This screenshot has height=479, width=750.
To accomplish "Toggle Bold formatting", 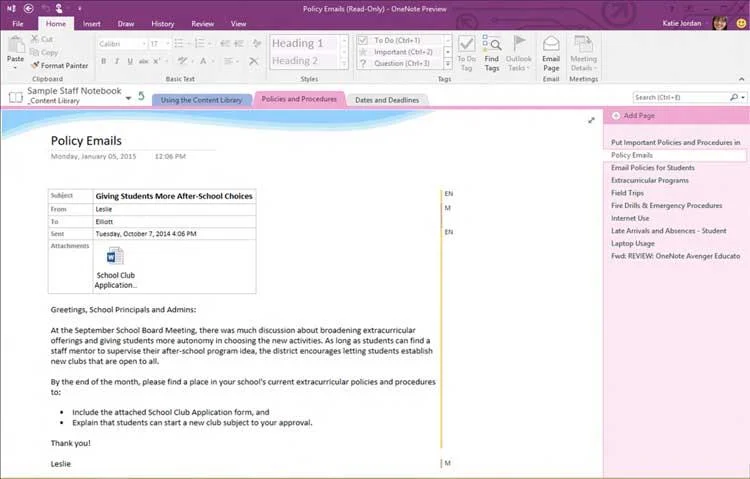I will [x=103, y=61].
